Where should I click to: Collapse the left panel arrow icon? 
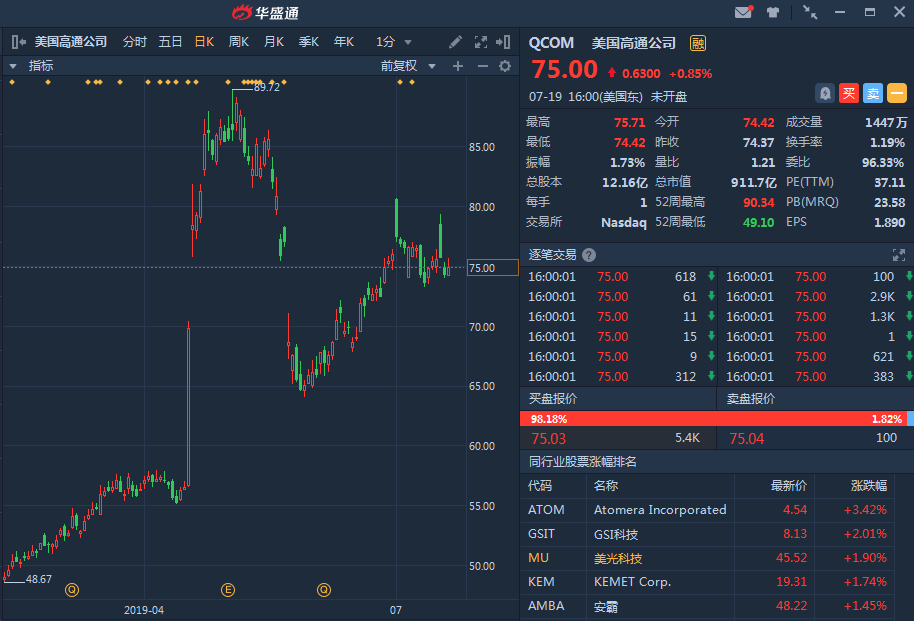tap(18, 42)
